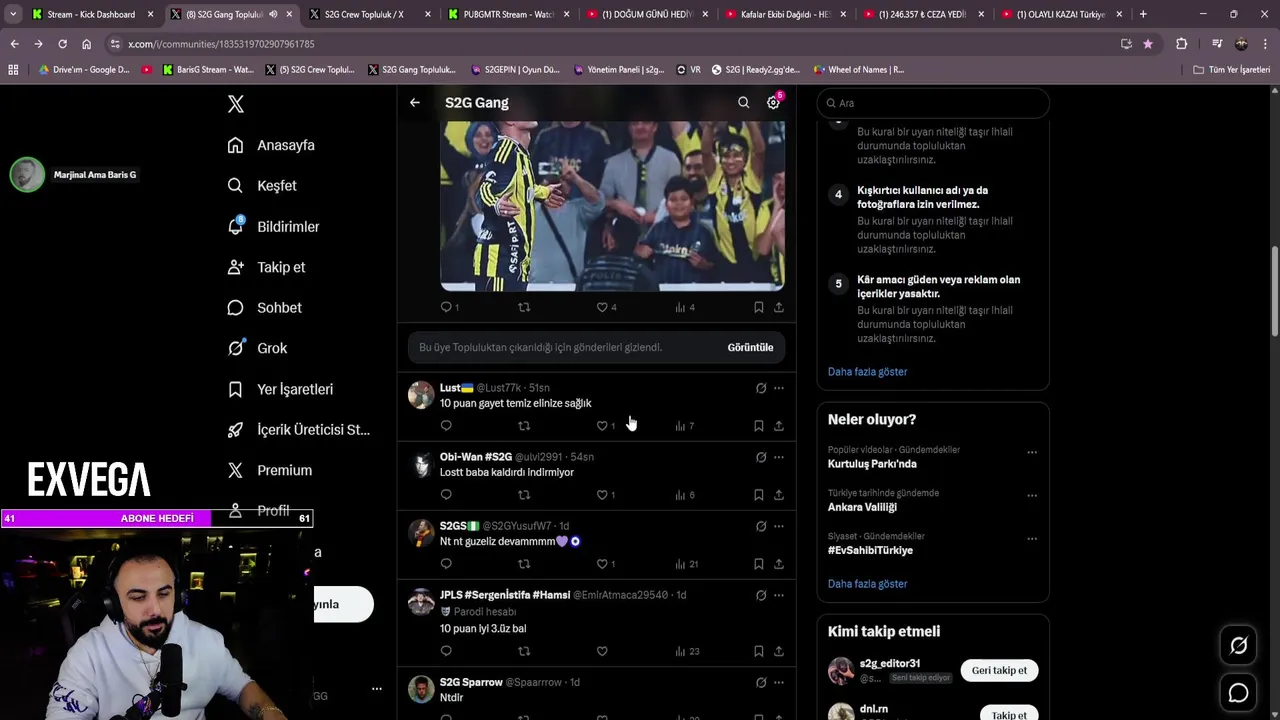Open İçerik Üreticisi Studio item

(x=299, y=430)
